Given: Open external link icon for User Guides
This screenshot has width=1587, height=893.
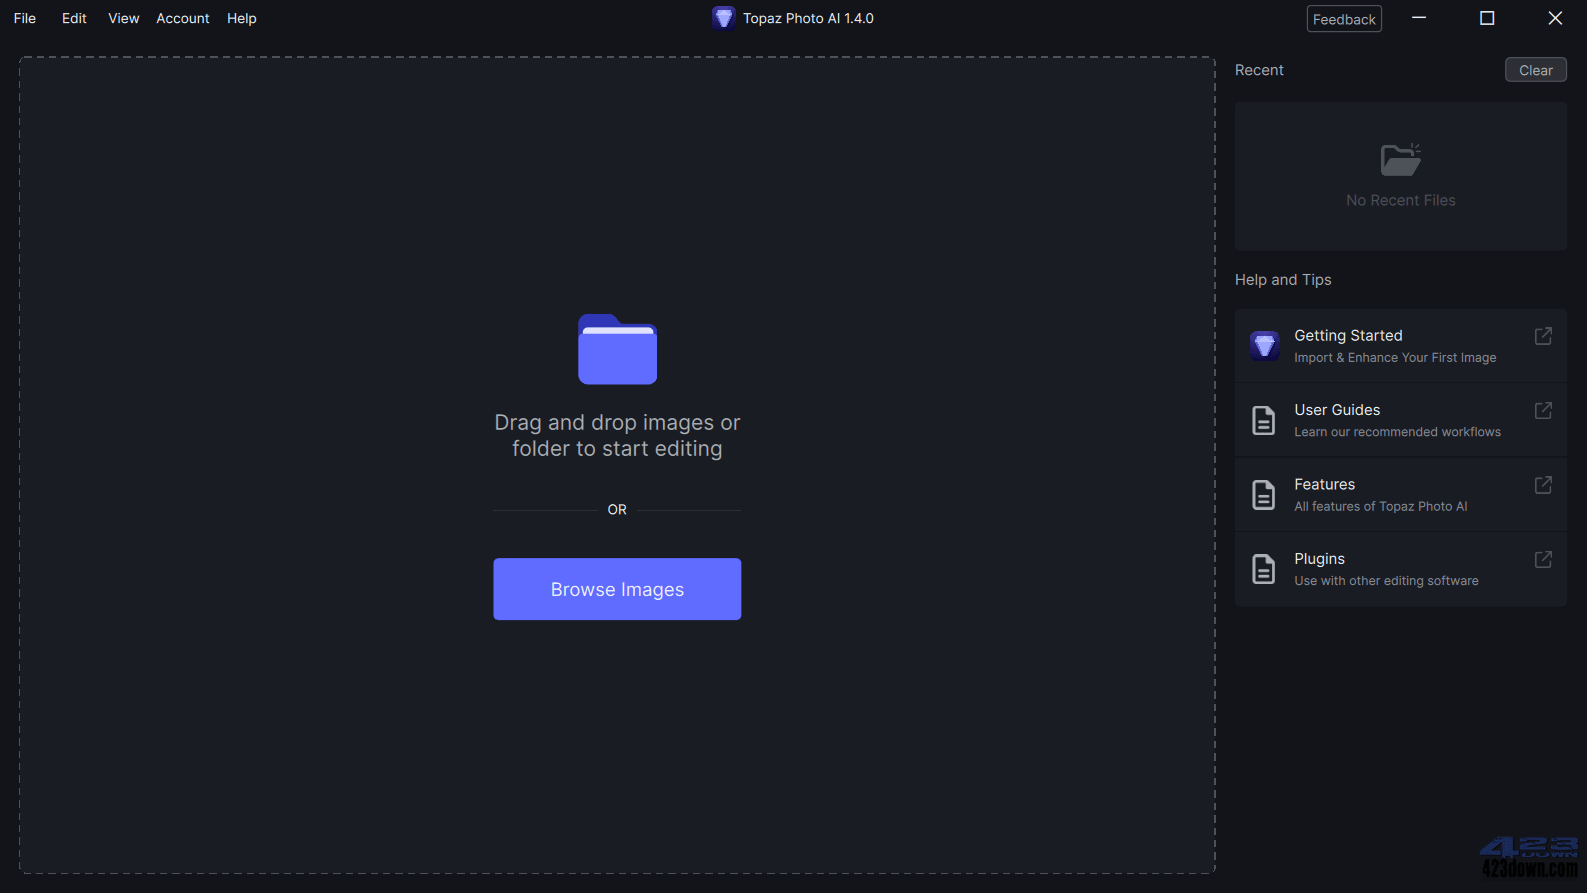Looking at the screenshot, I should (1543, 411).
